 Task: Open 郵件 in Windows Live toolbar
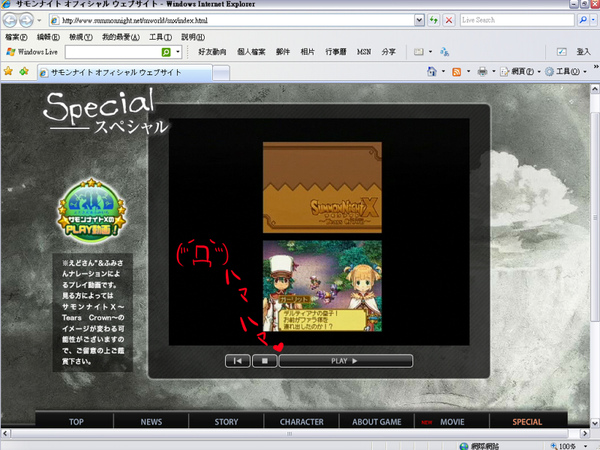[283, 52]
